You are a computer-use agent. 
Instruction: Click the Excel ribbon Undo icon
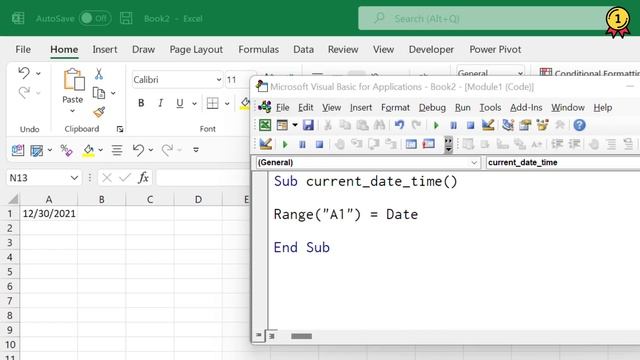(x=24, y=73)
